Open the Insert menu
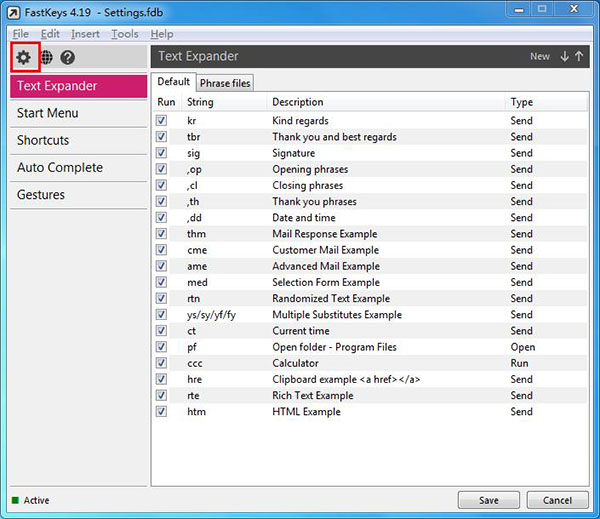This screenshot has width=600, height=519. [85, 34]
